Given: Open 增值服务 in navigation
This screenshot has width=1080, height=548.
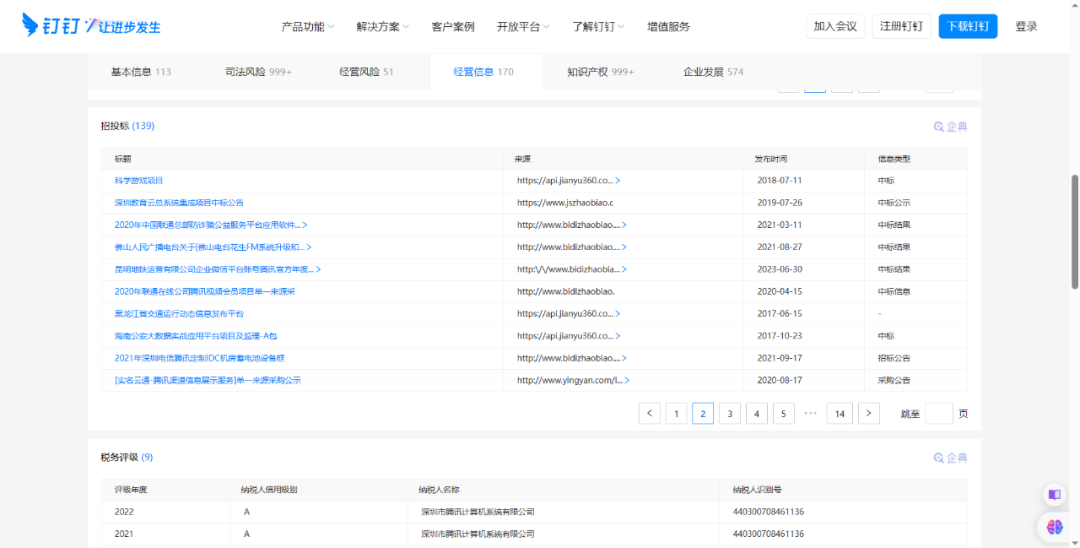Looking at the screenshot, I should point(668,27).
